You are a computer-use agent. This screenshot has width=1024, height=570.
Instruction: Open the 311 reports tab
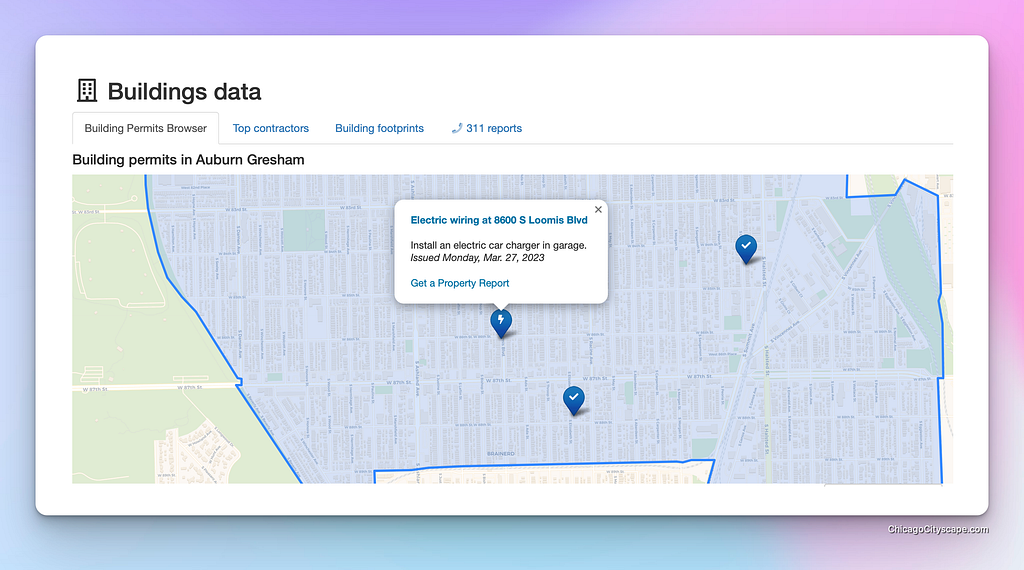pyautogui.click(x=487, y=128)
